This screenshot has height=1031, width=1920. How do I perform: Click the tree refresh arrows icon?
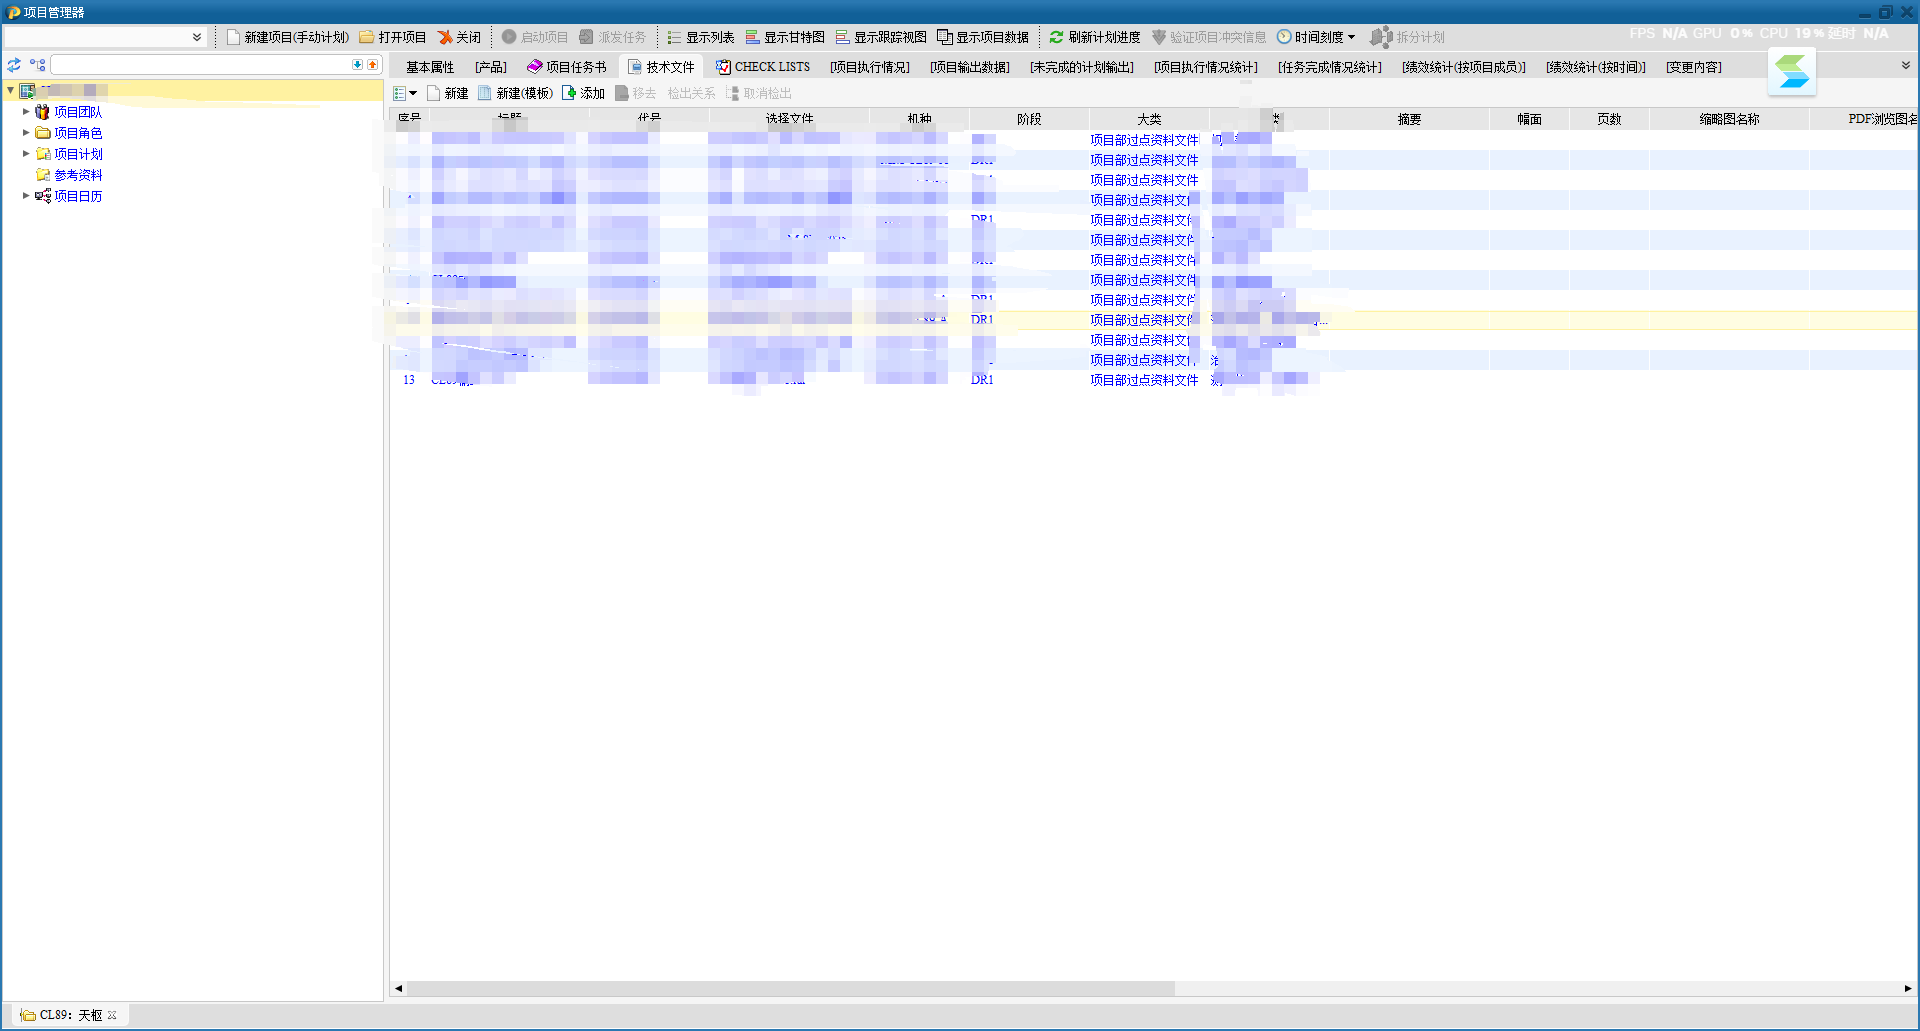coord(14,65)
